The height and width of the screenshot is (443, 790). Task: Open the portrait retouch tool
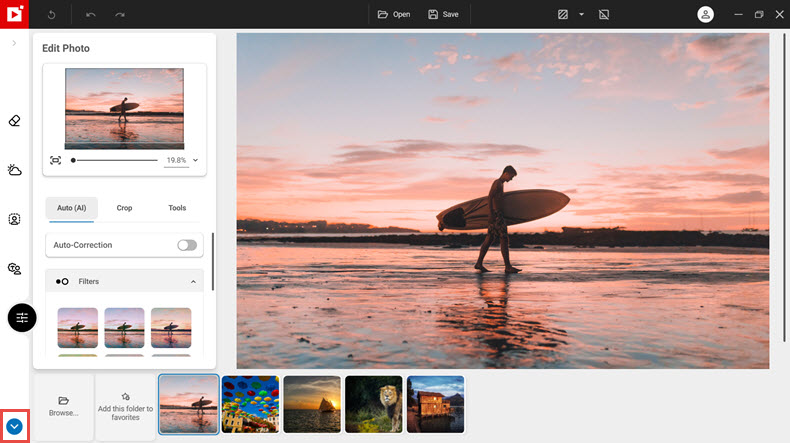click(14, 219)
